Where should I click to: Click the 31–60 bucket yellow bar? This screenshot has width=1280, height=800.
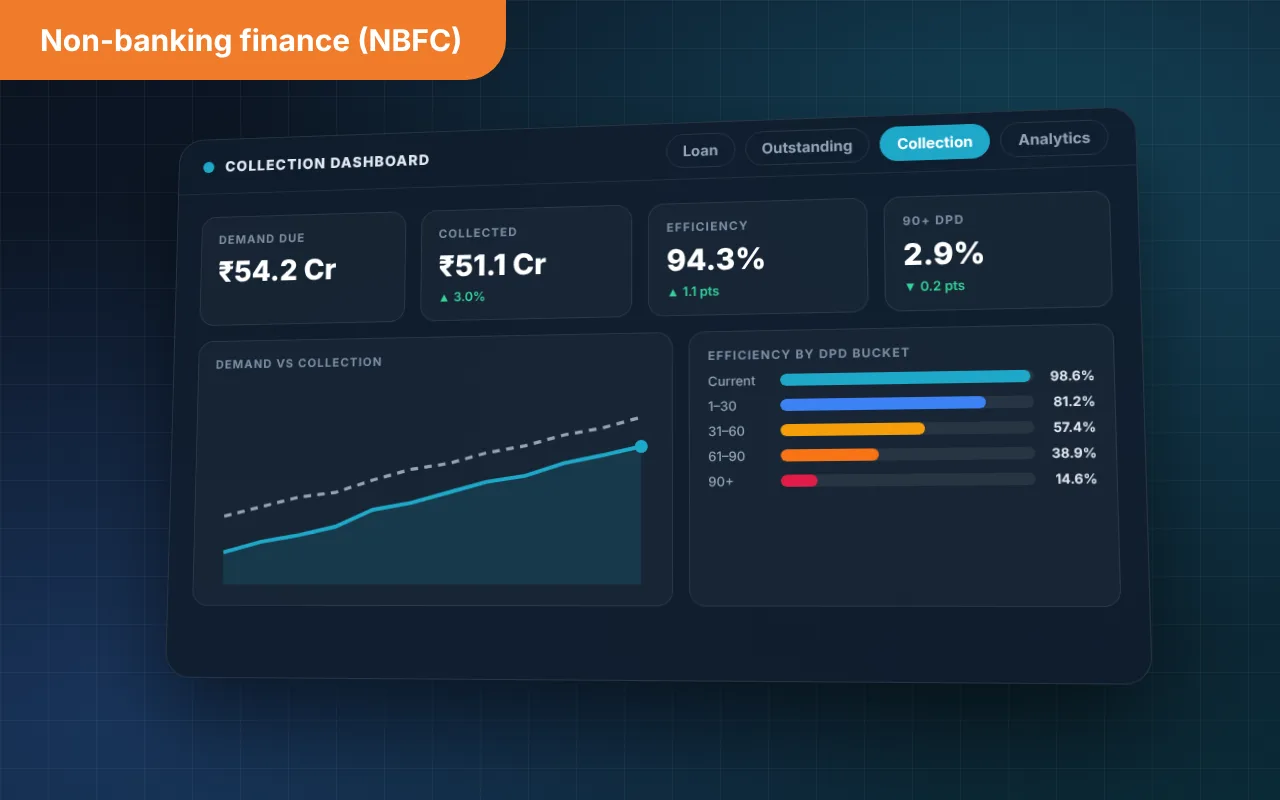point(852,429)
